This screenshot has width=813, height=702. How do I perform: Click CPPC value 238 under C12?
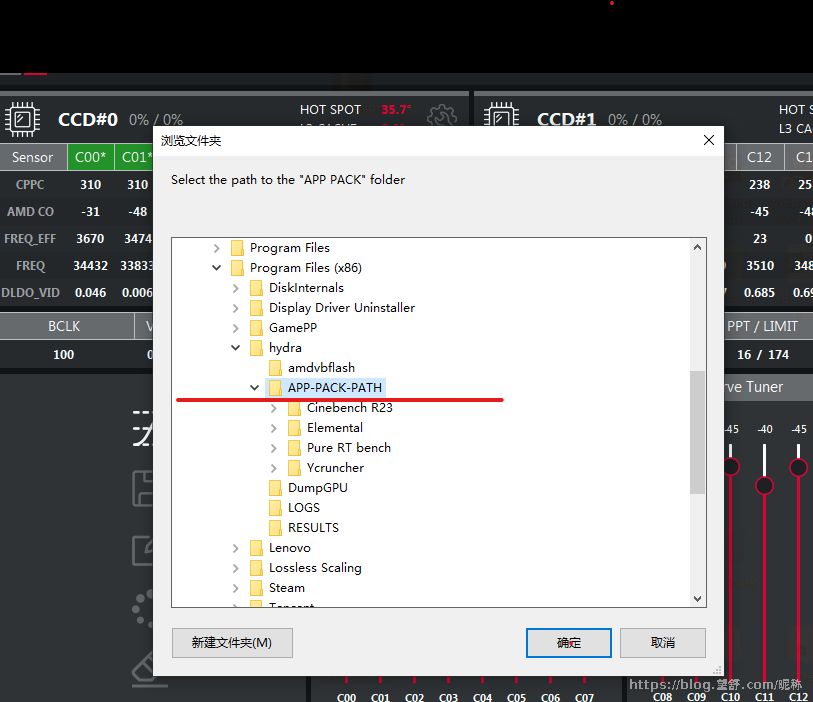(x=759, y=185)
